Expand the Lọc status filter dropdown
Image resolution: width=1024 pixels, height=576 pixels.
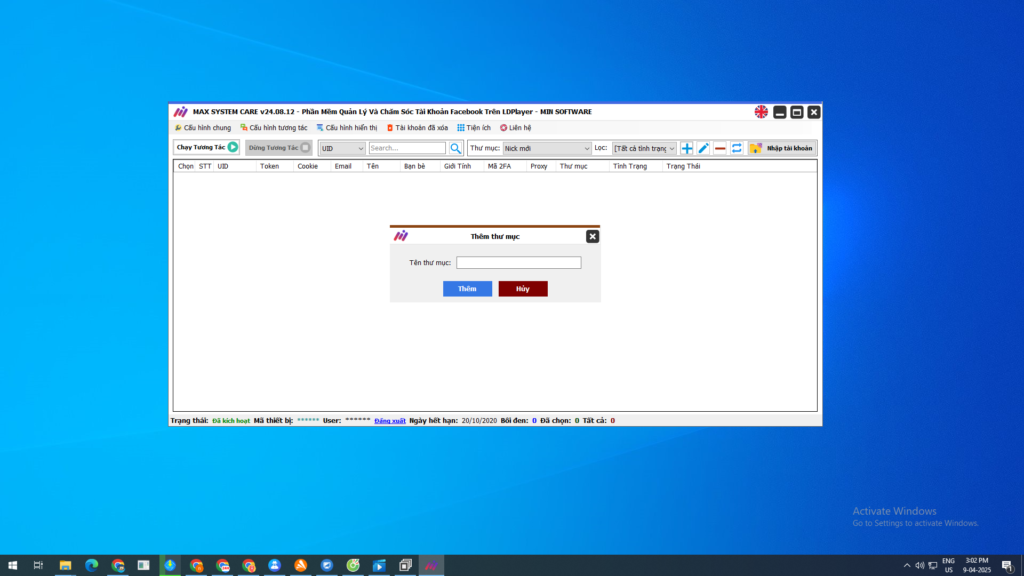(x=645, y=148)
